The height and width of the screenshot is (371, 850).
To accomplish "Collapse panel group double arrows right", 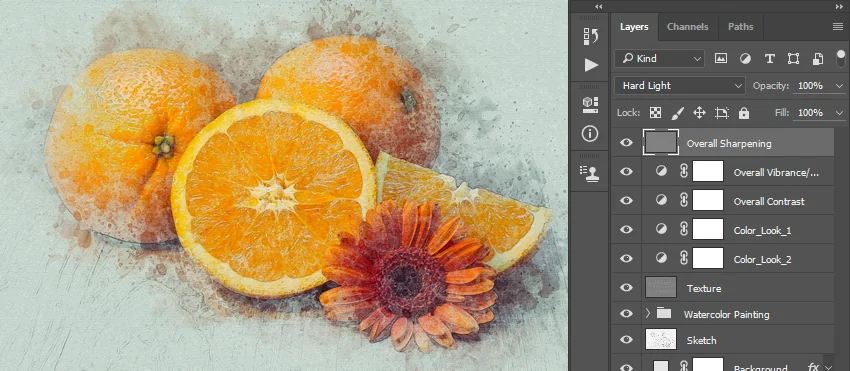I will 839,7.
